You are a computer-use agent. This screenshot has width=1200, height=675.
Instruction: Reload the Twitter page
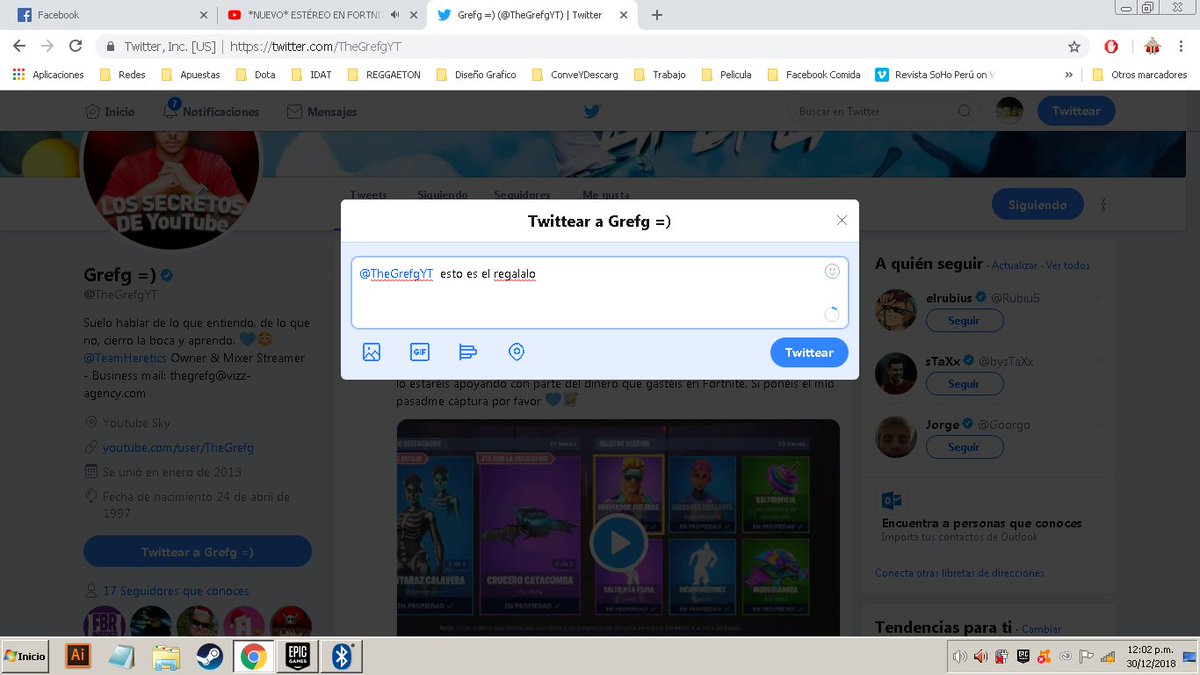[x=75, y=46]
